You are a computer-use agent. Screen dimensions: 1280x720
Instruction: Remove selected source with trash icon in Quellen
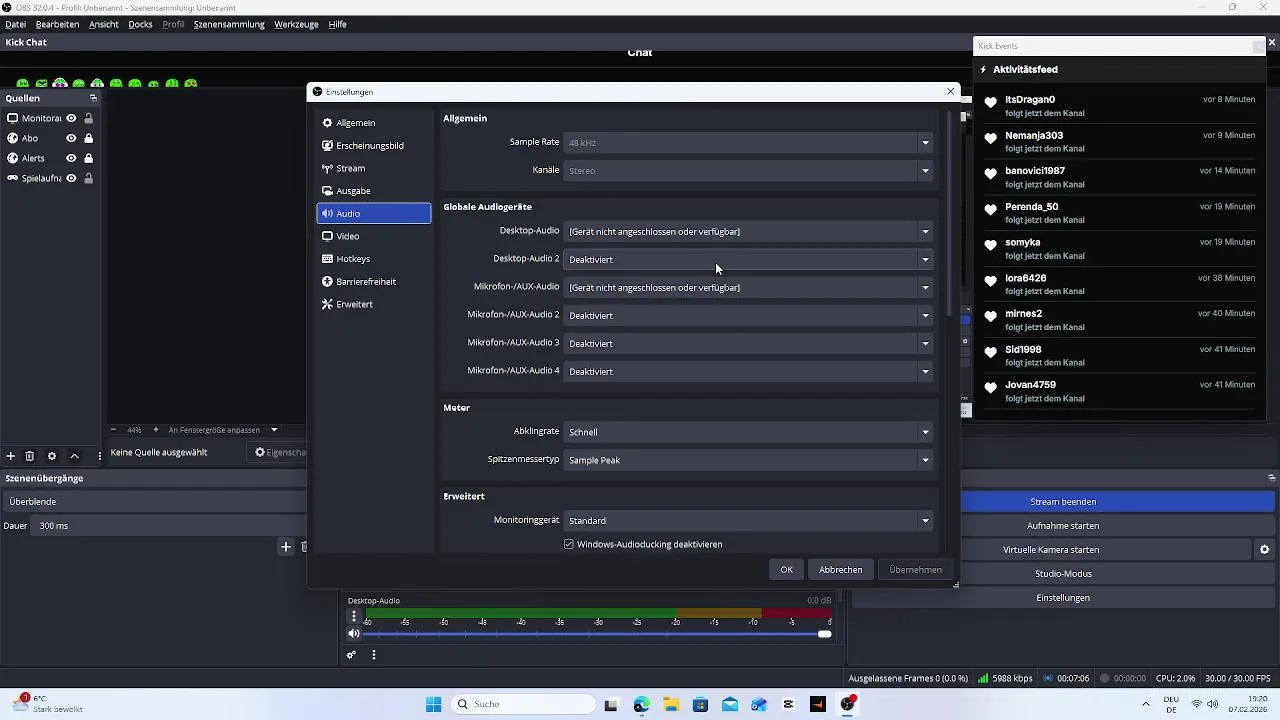(x=30, y=456)
